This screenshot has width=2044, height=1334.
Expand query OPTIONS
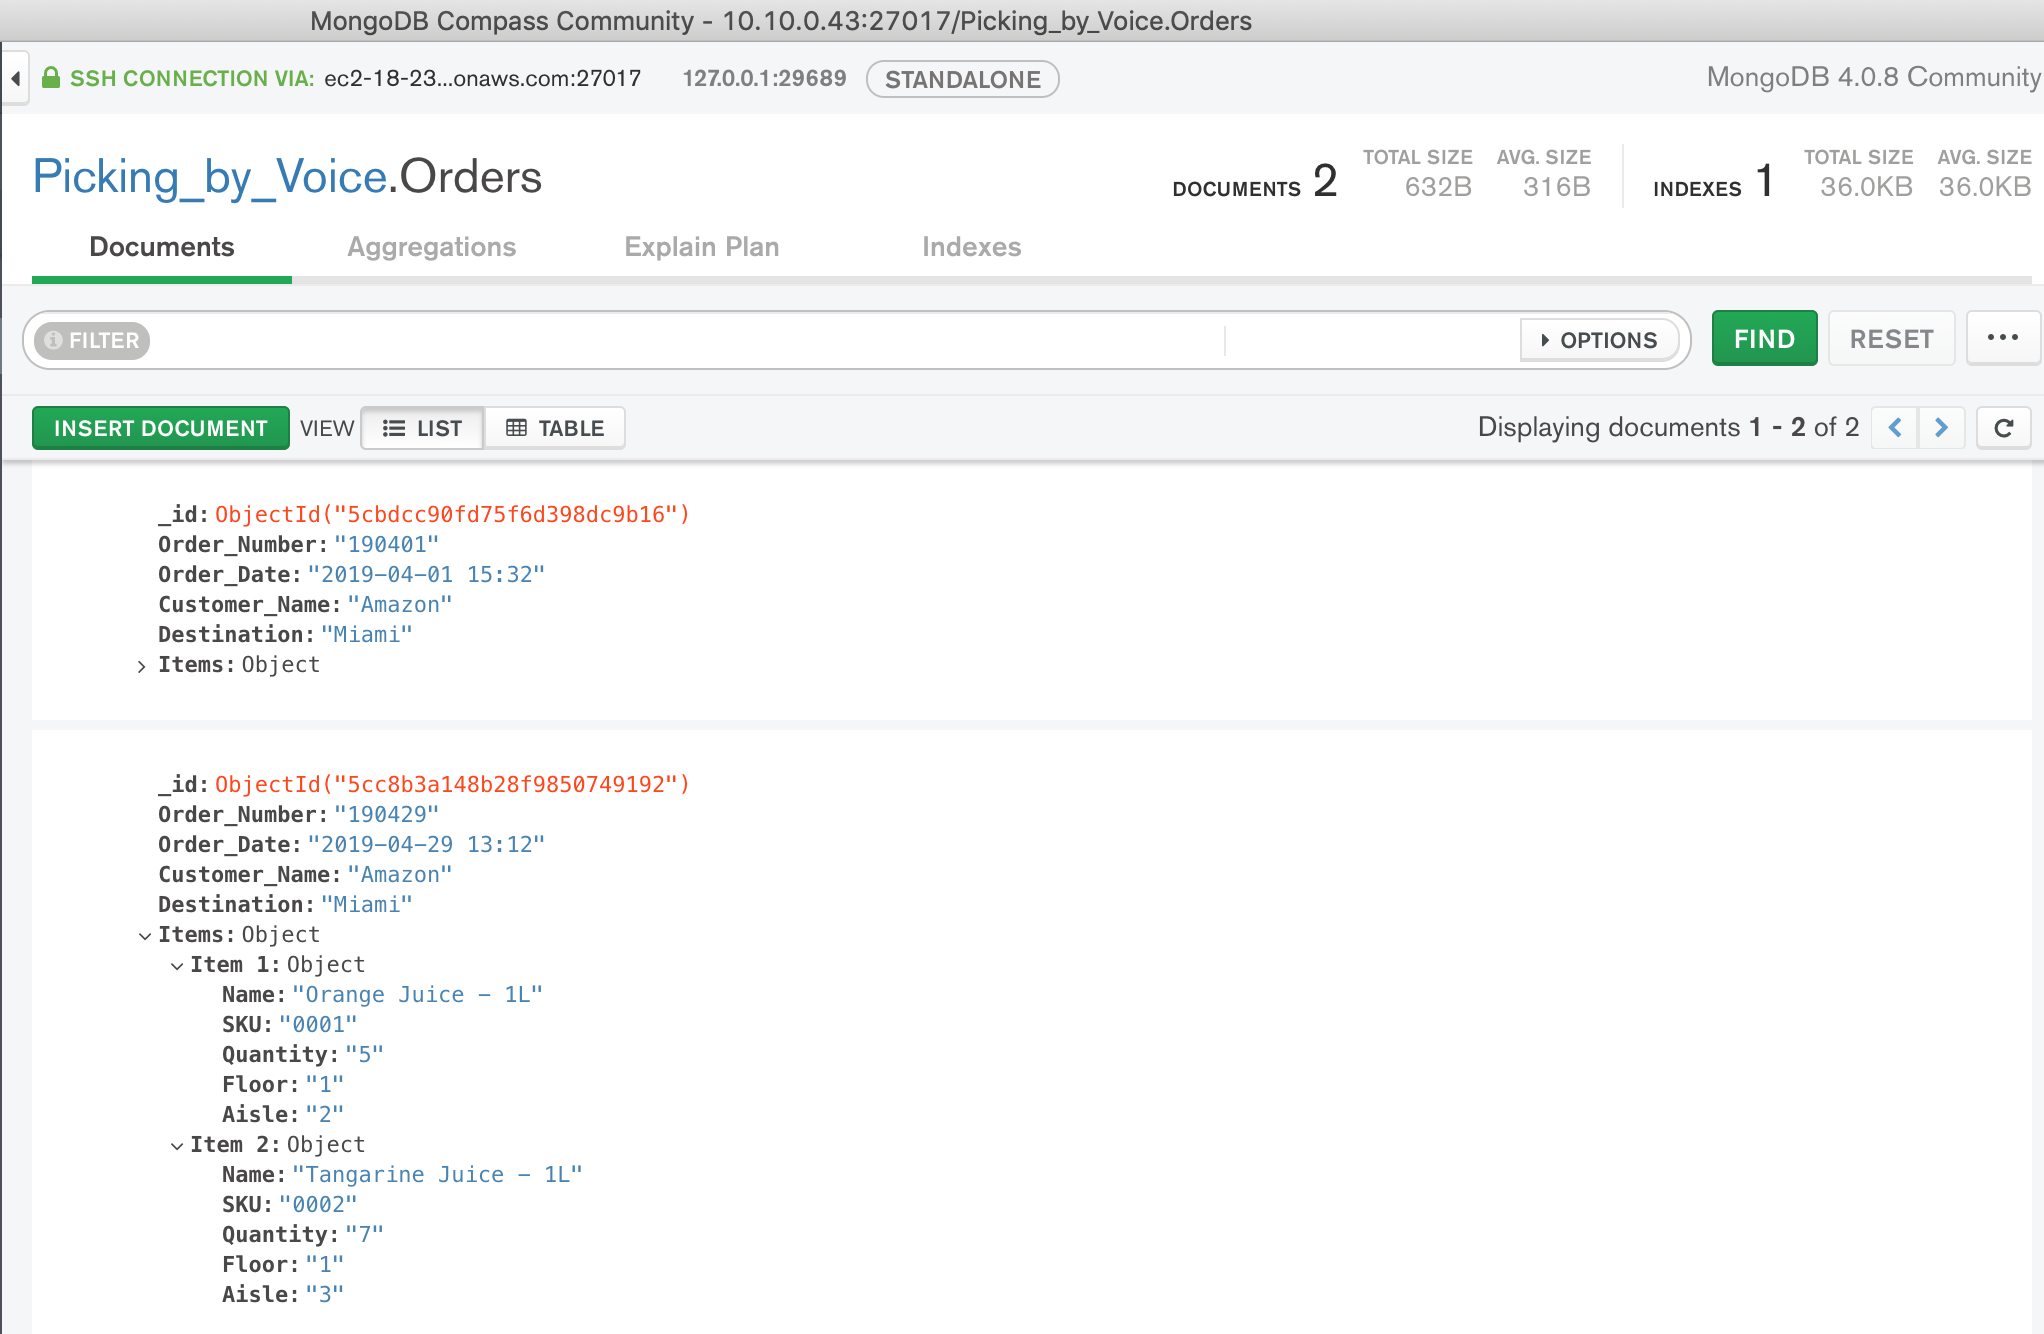[1599, 340]
